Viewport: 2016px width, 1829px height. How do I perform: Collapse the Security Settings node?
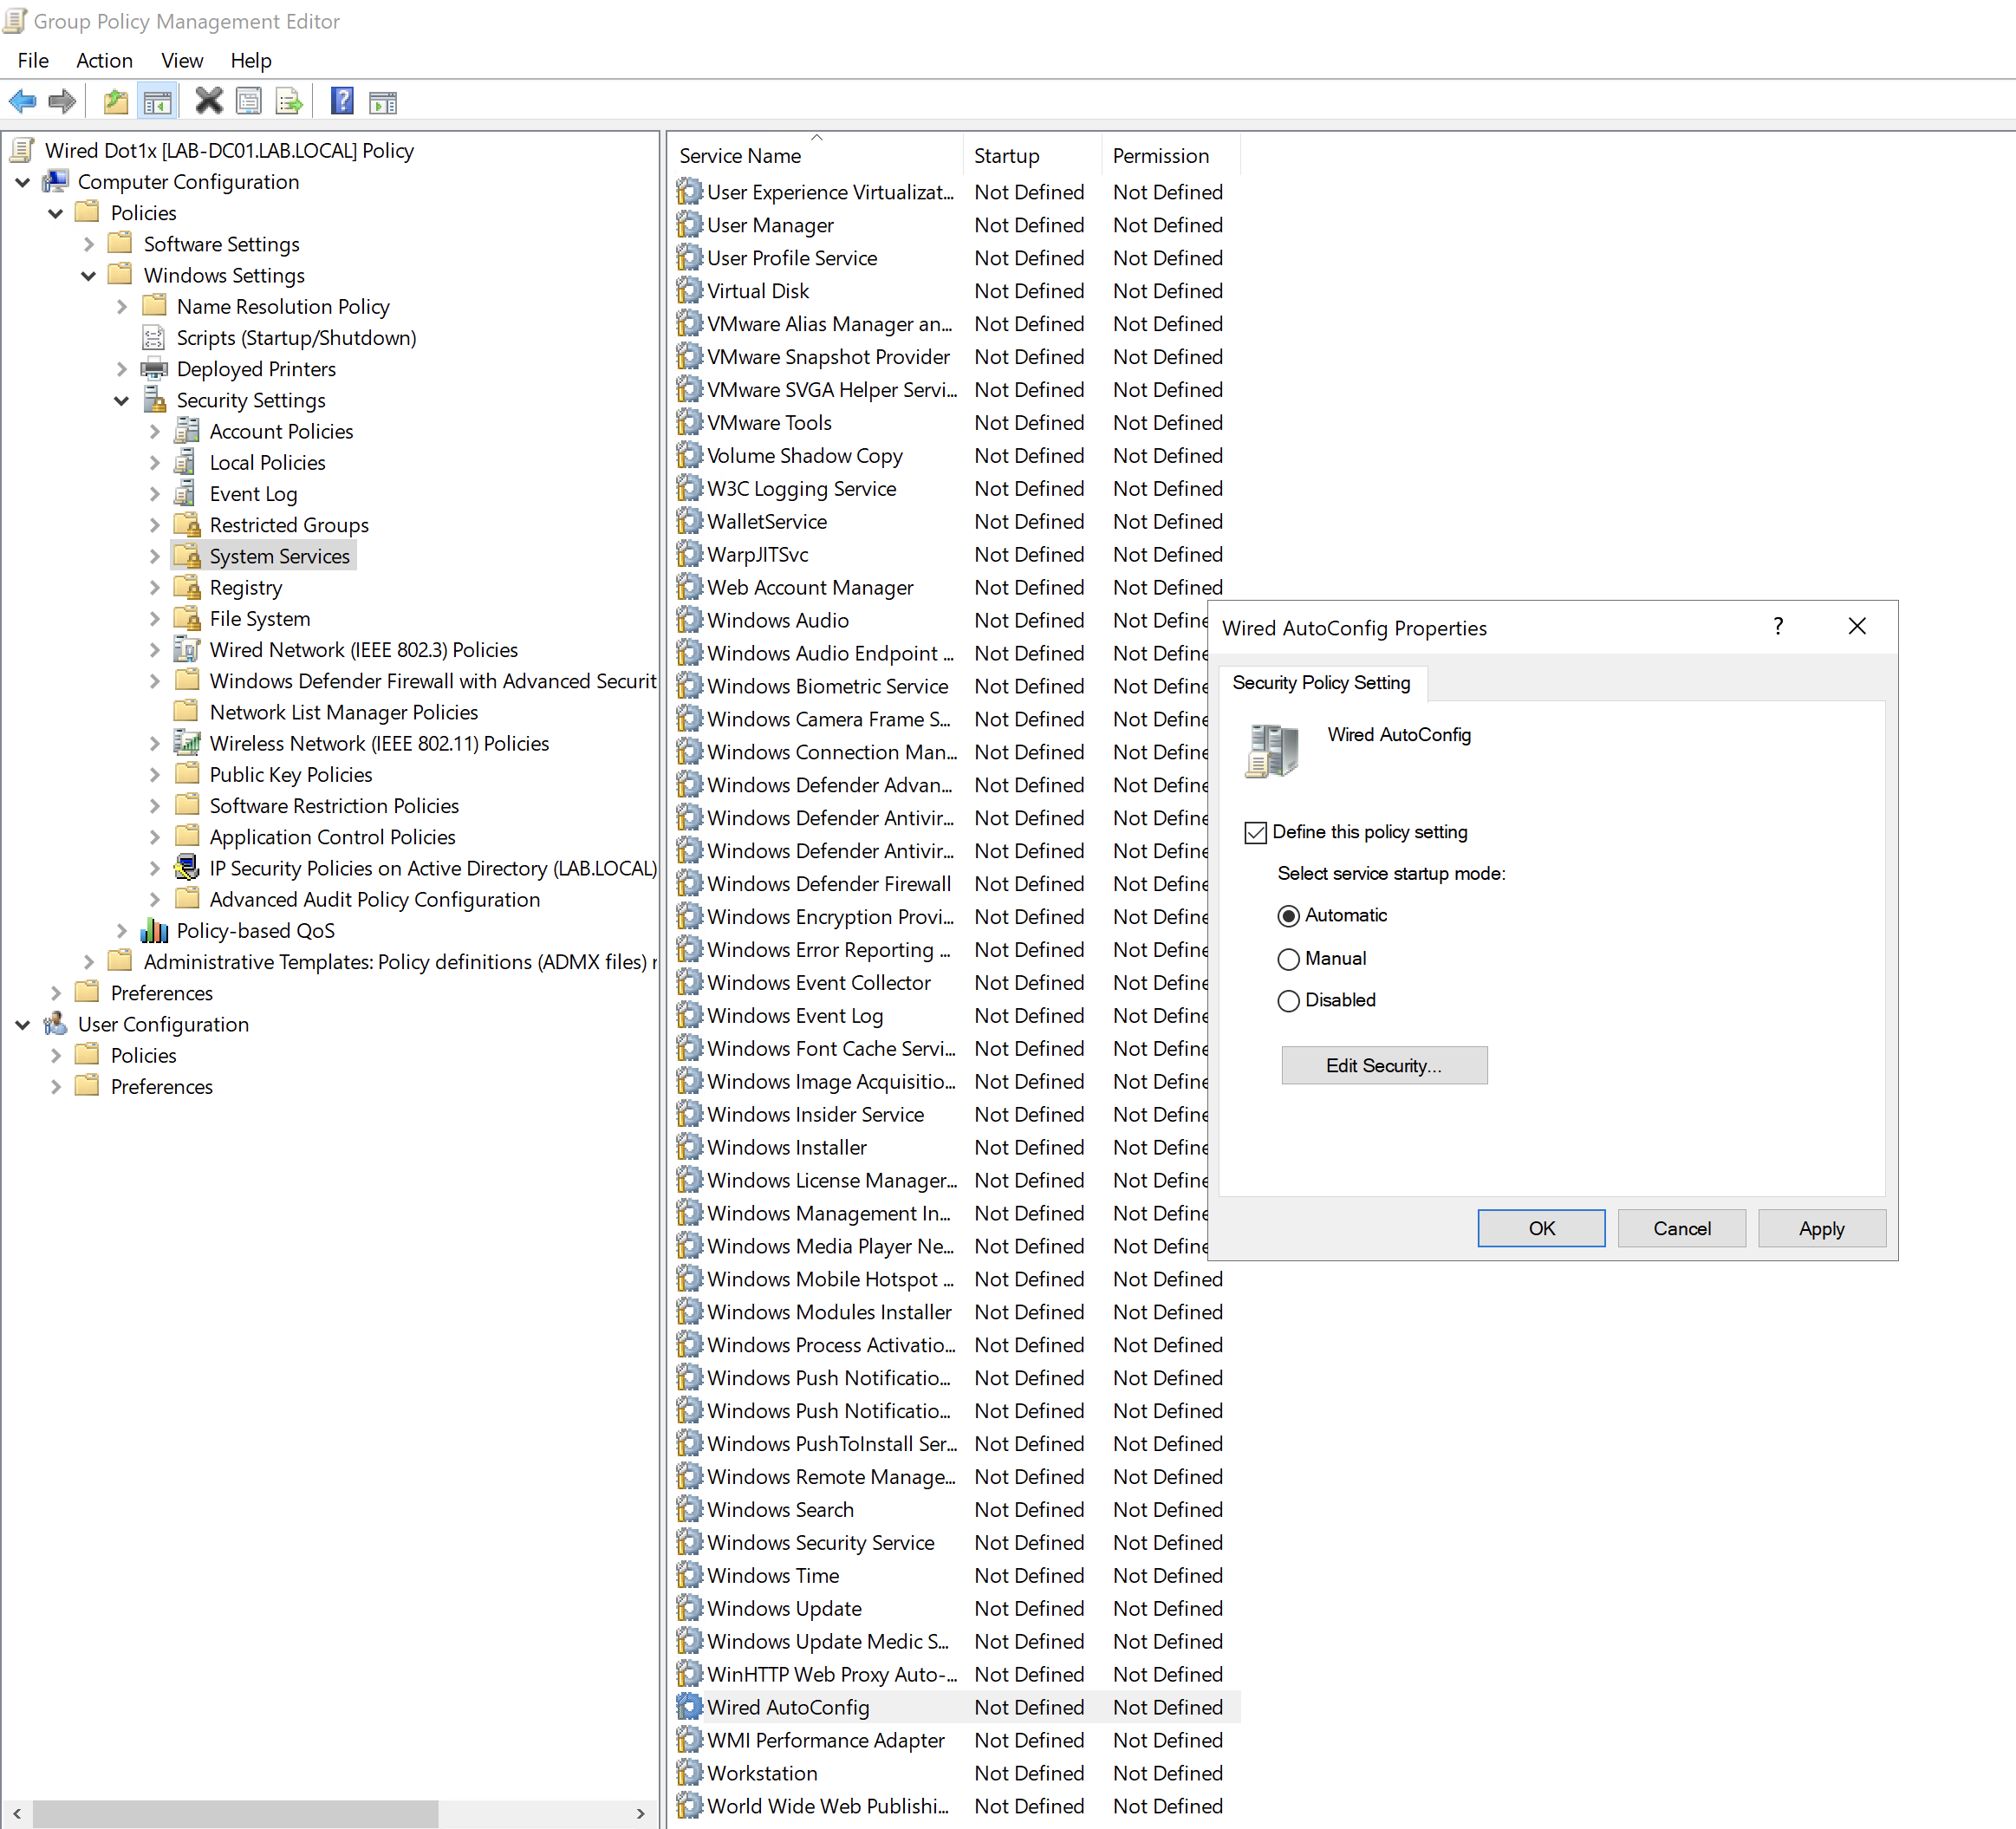click(x=121, y=401)
